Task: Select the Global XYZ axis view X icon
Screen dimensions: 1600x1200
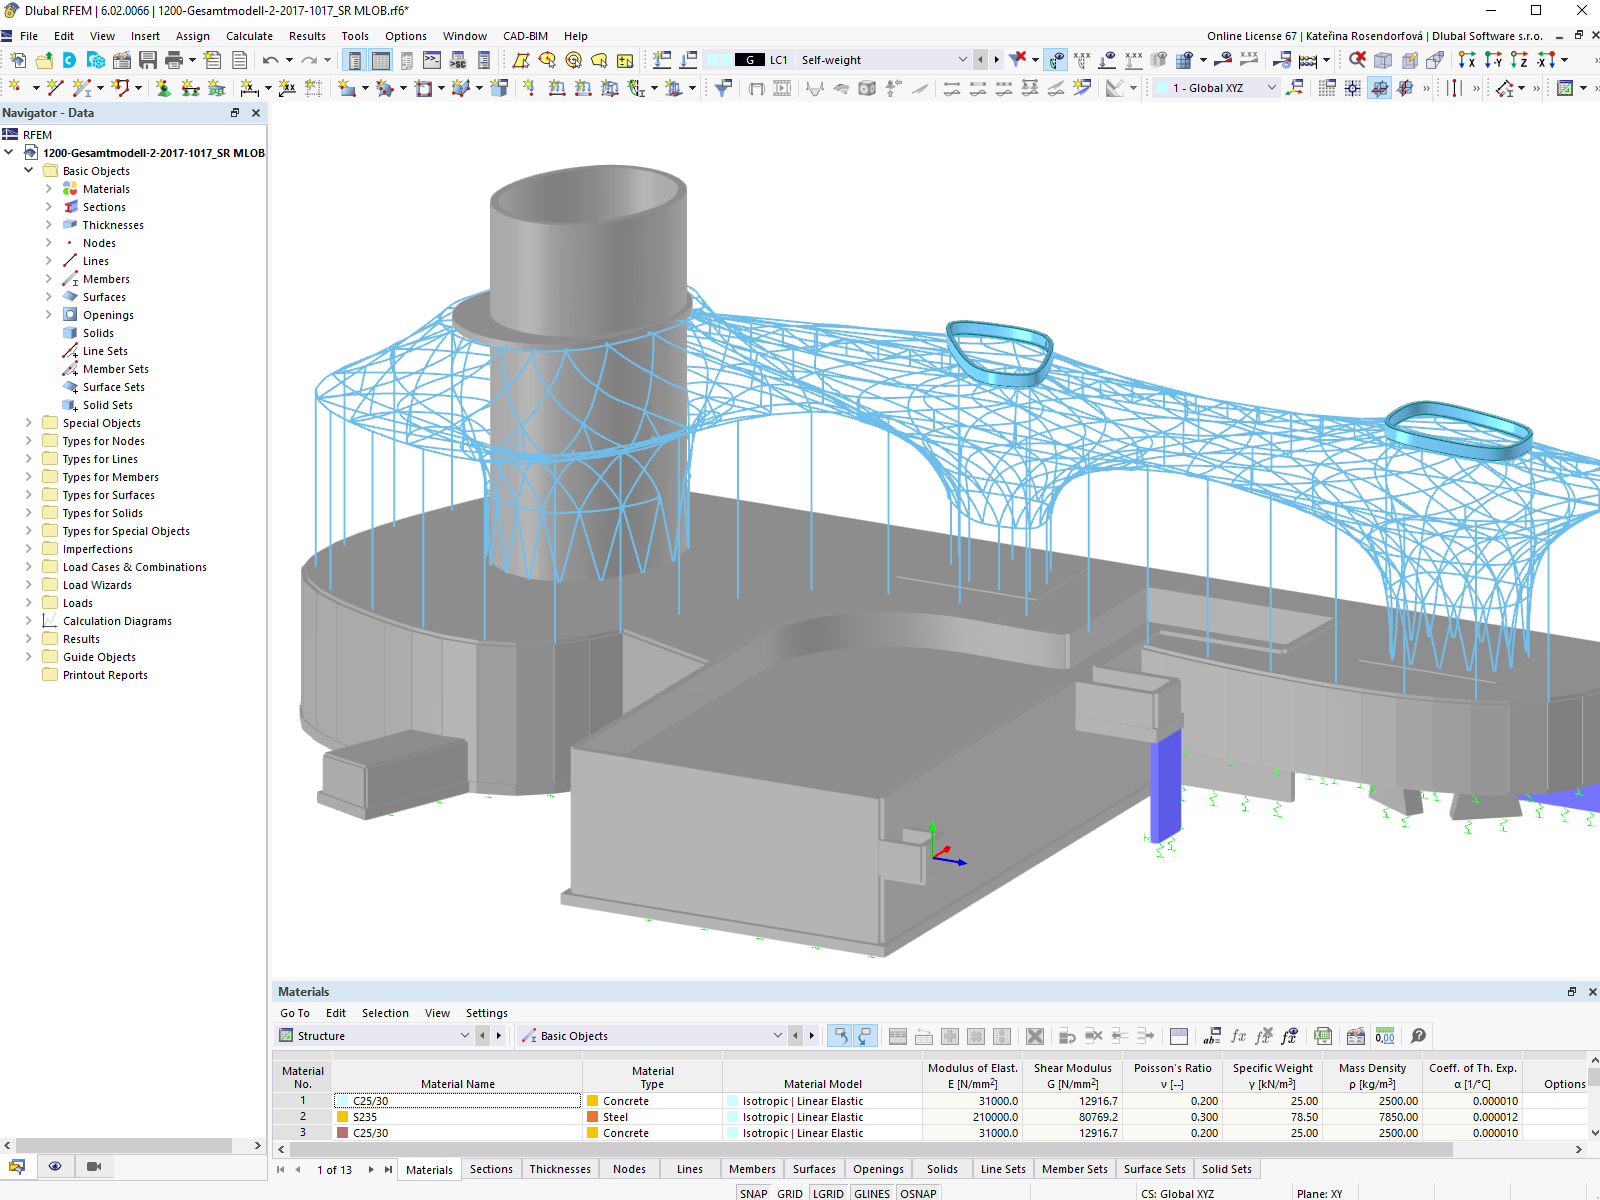Action: point(1468,59)
